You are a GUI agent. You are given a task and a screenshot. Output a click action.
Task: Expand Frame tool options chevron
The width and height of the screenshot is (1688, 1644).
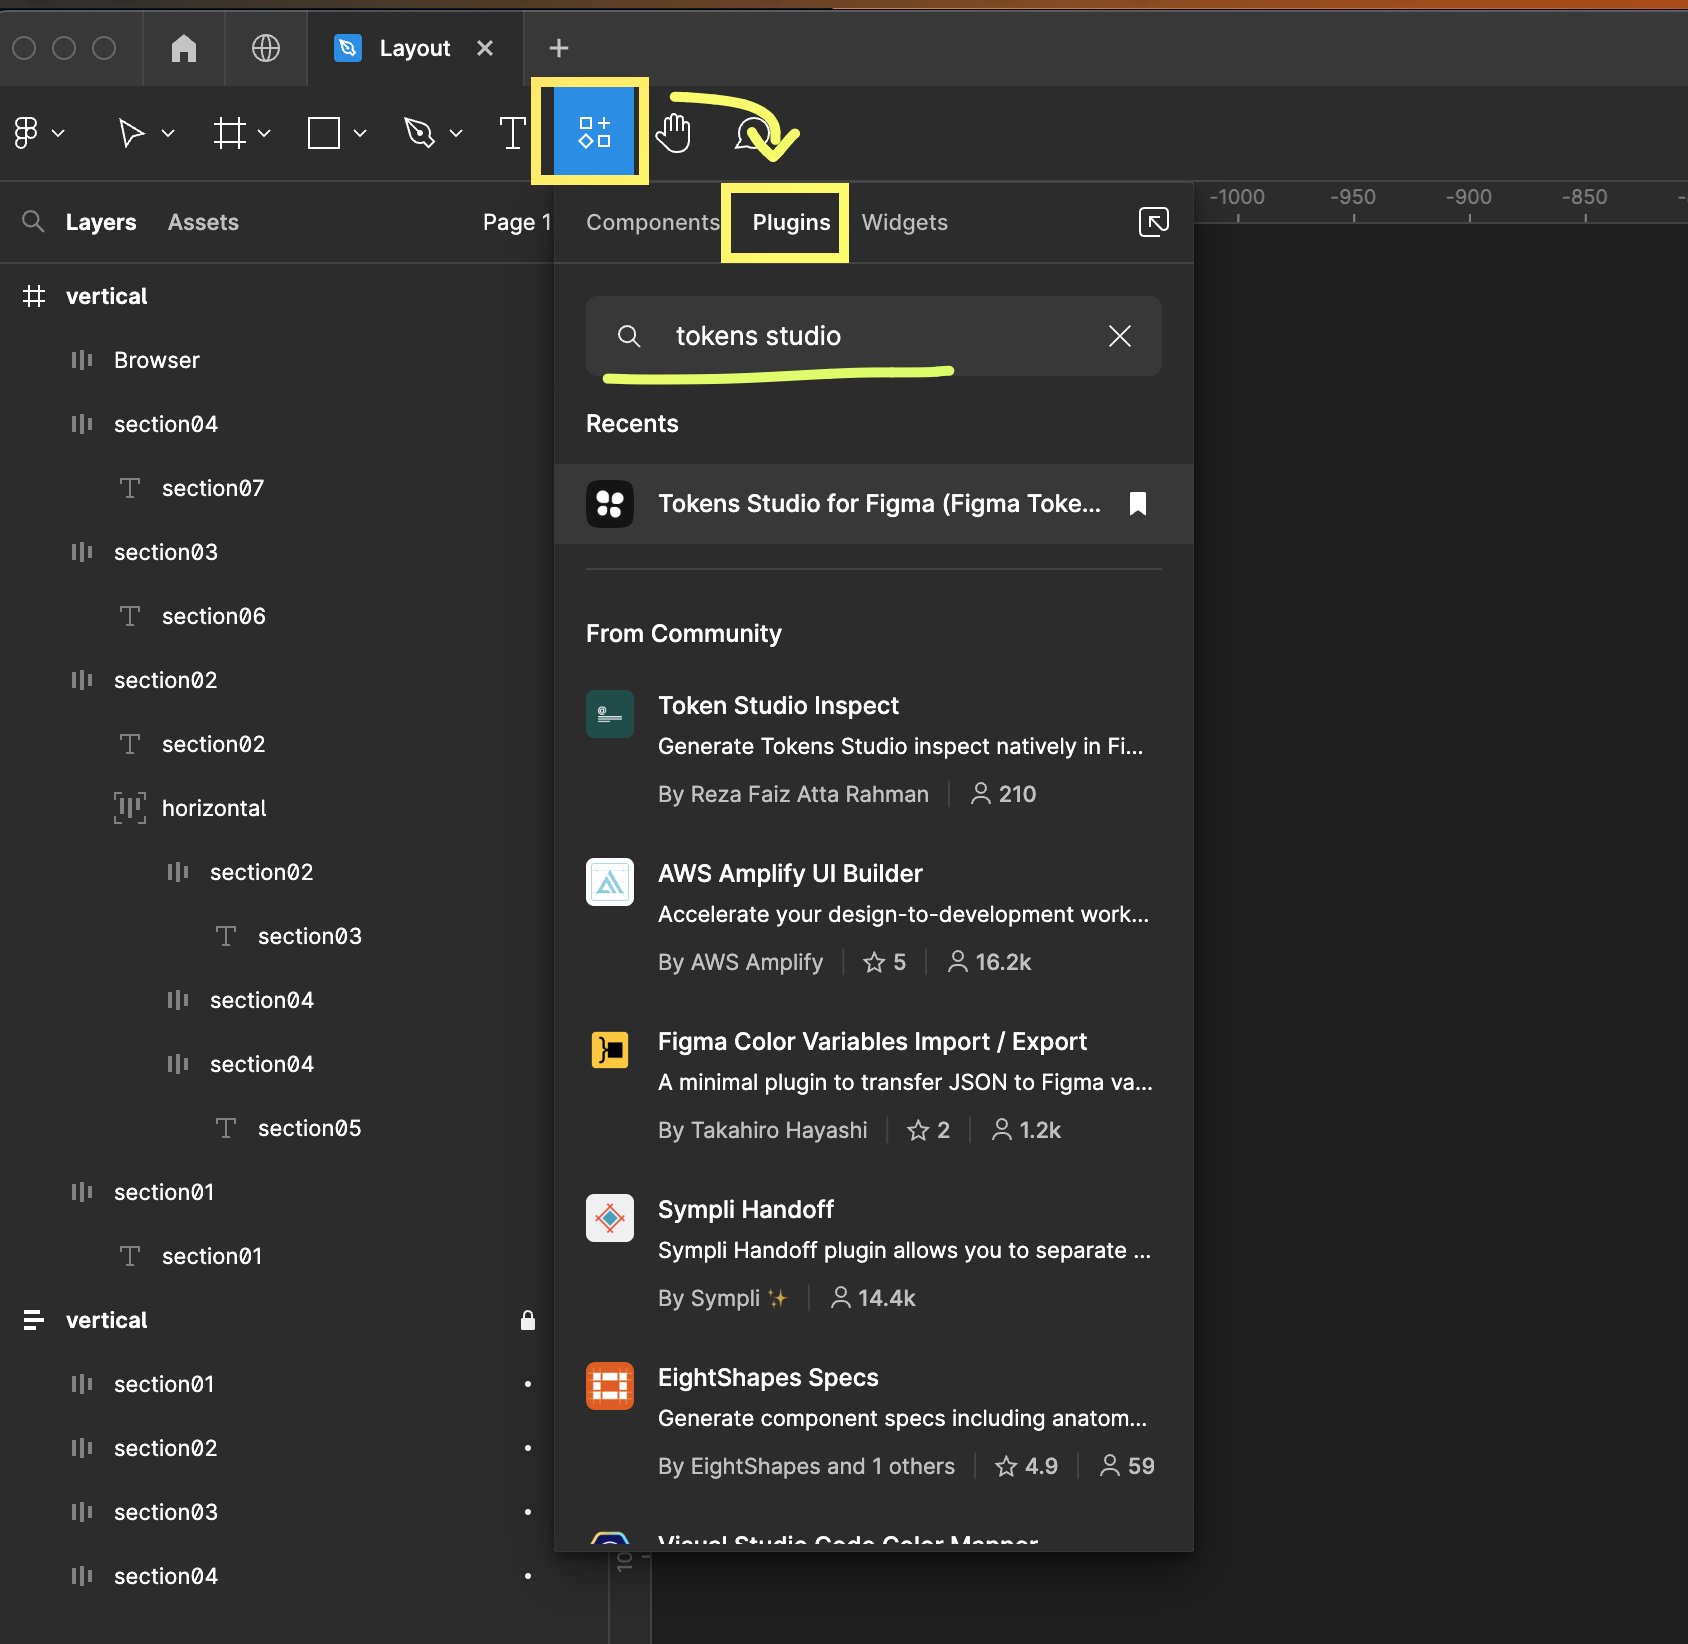264,133
